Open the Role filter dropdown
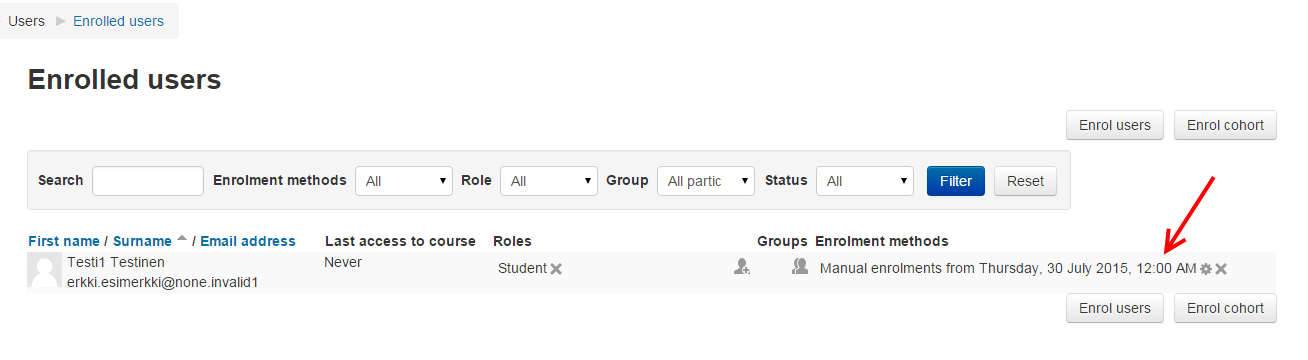Screen dimensions: 1308x360 point(549,181)
